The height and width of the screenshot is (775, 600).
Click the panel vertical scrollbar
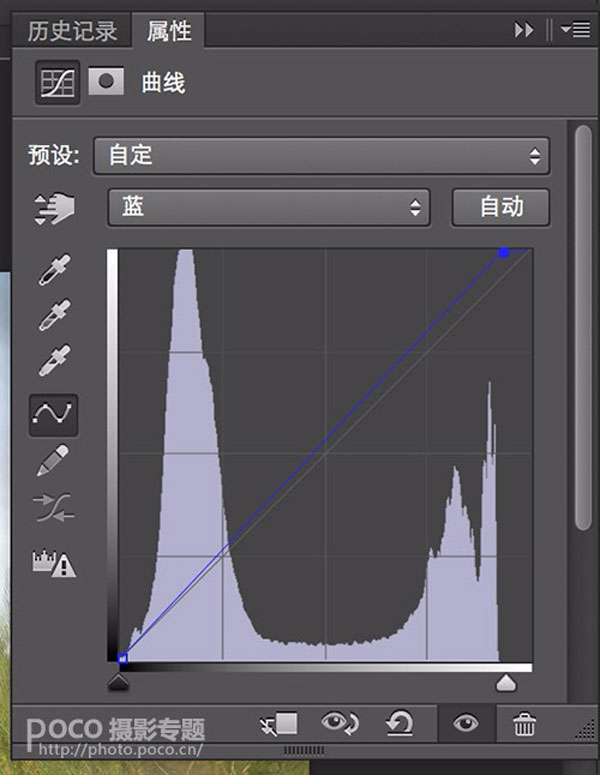[x=583, y=327]
